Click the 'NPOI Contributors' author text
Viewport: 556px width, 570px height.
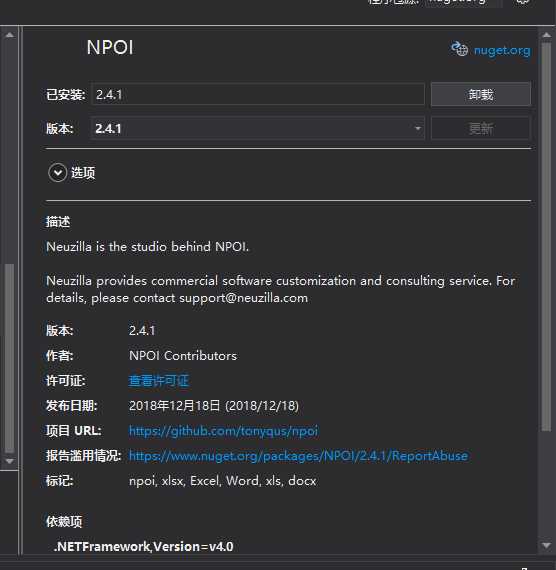coord(183,356)
